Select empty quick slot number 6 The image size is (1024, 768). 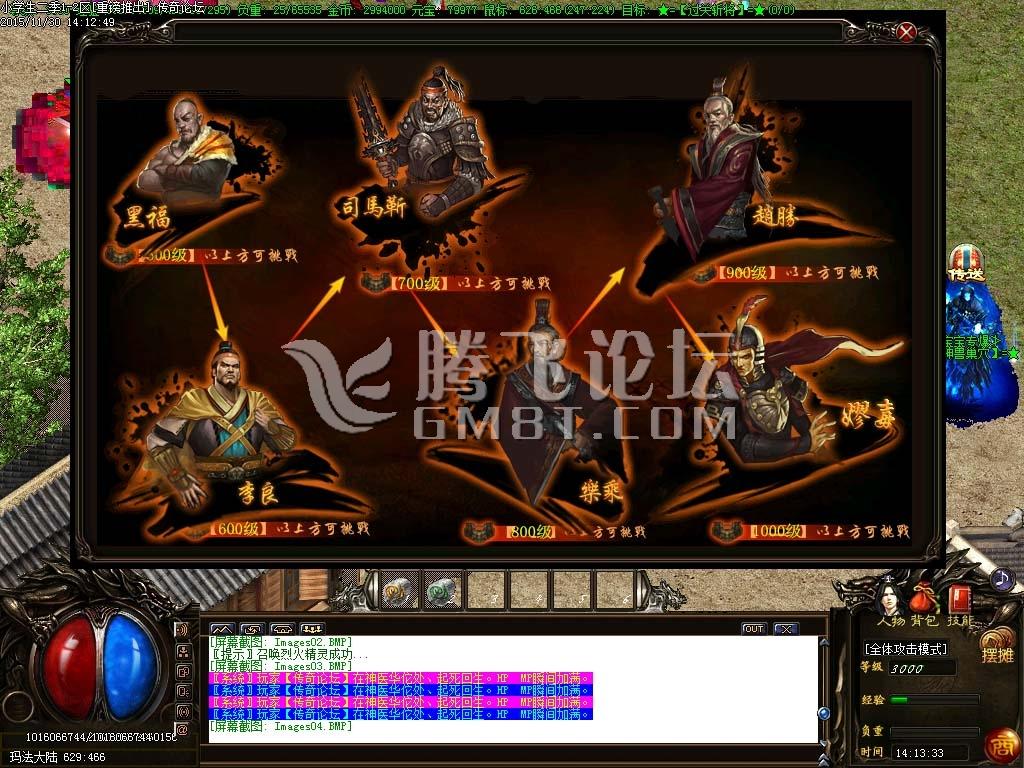pyautogui.click(x=616, y=591)
